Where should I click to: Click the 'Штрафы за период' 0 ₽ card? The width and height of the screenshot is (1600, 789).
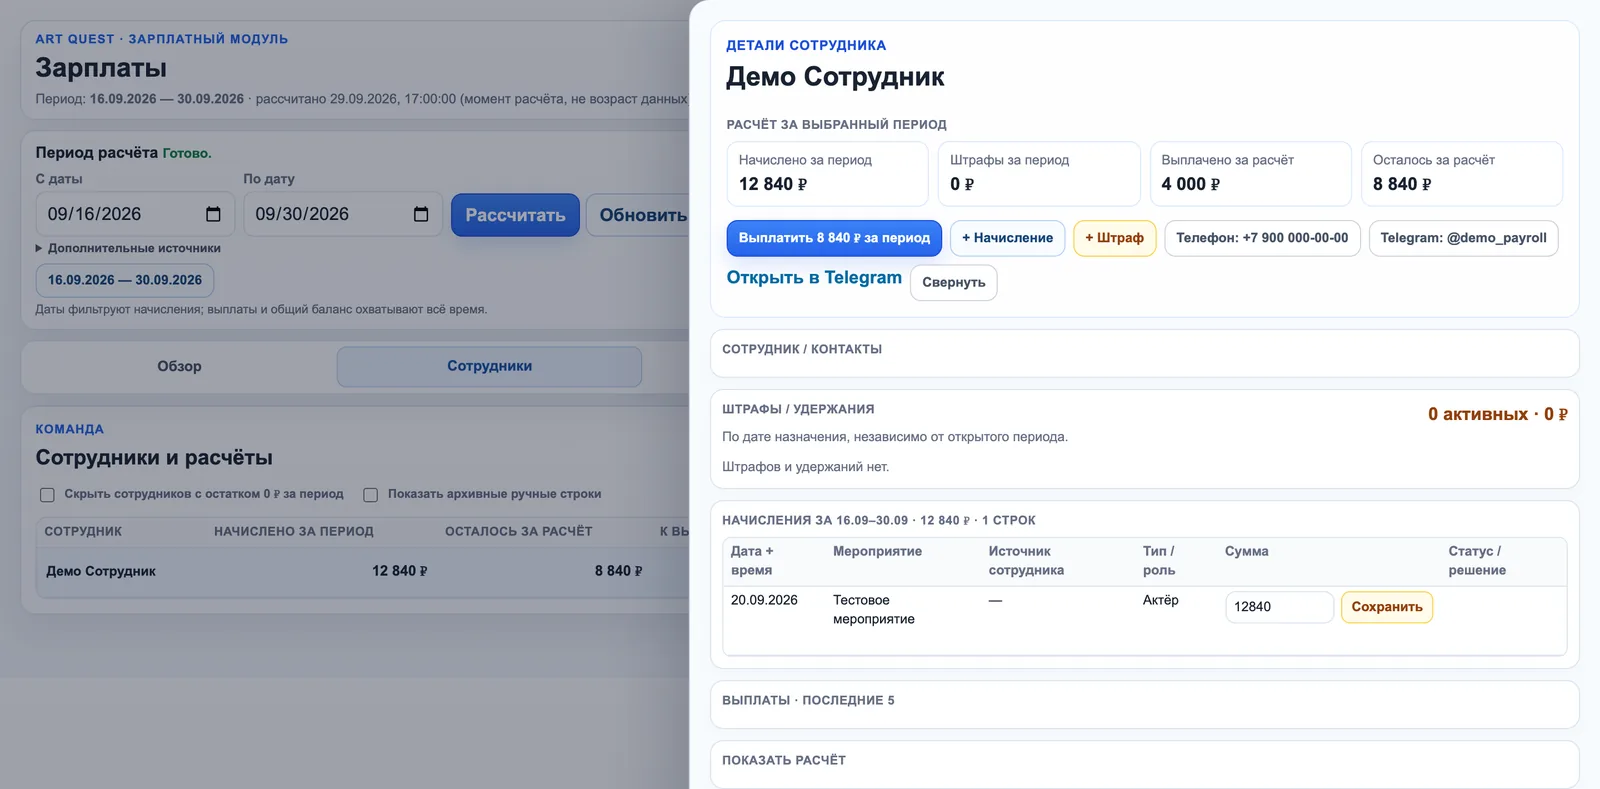pyautogui.click(x=1039, y=173)
